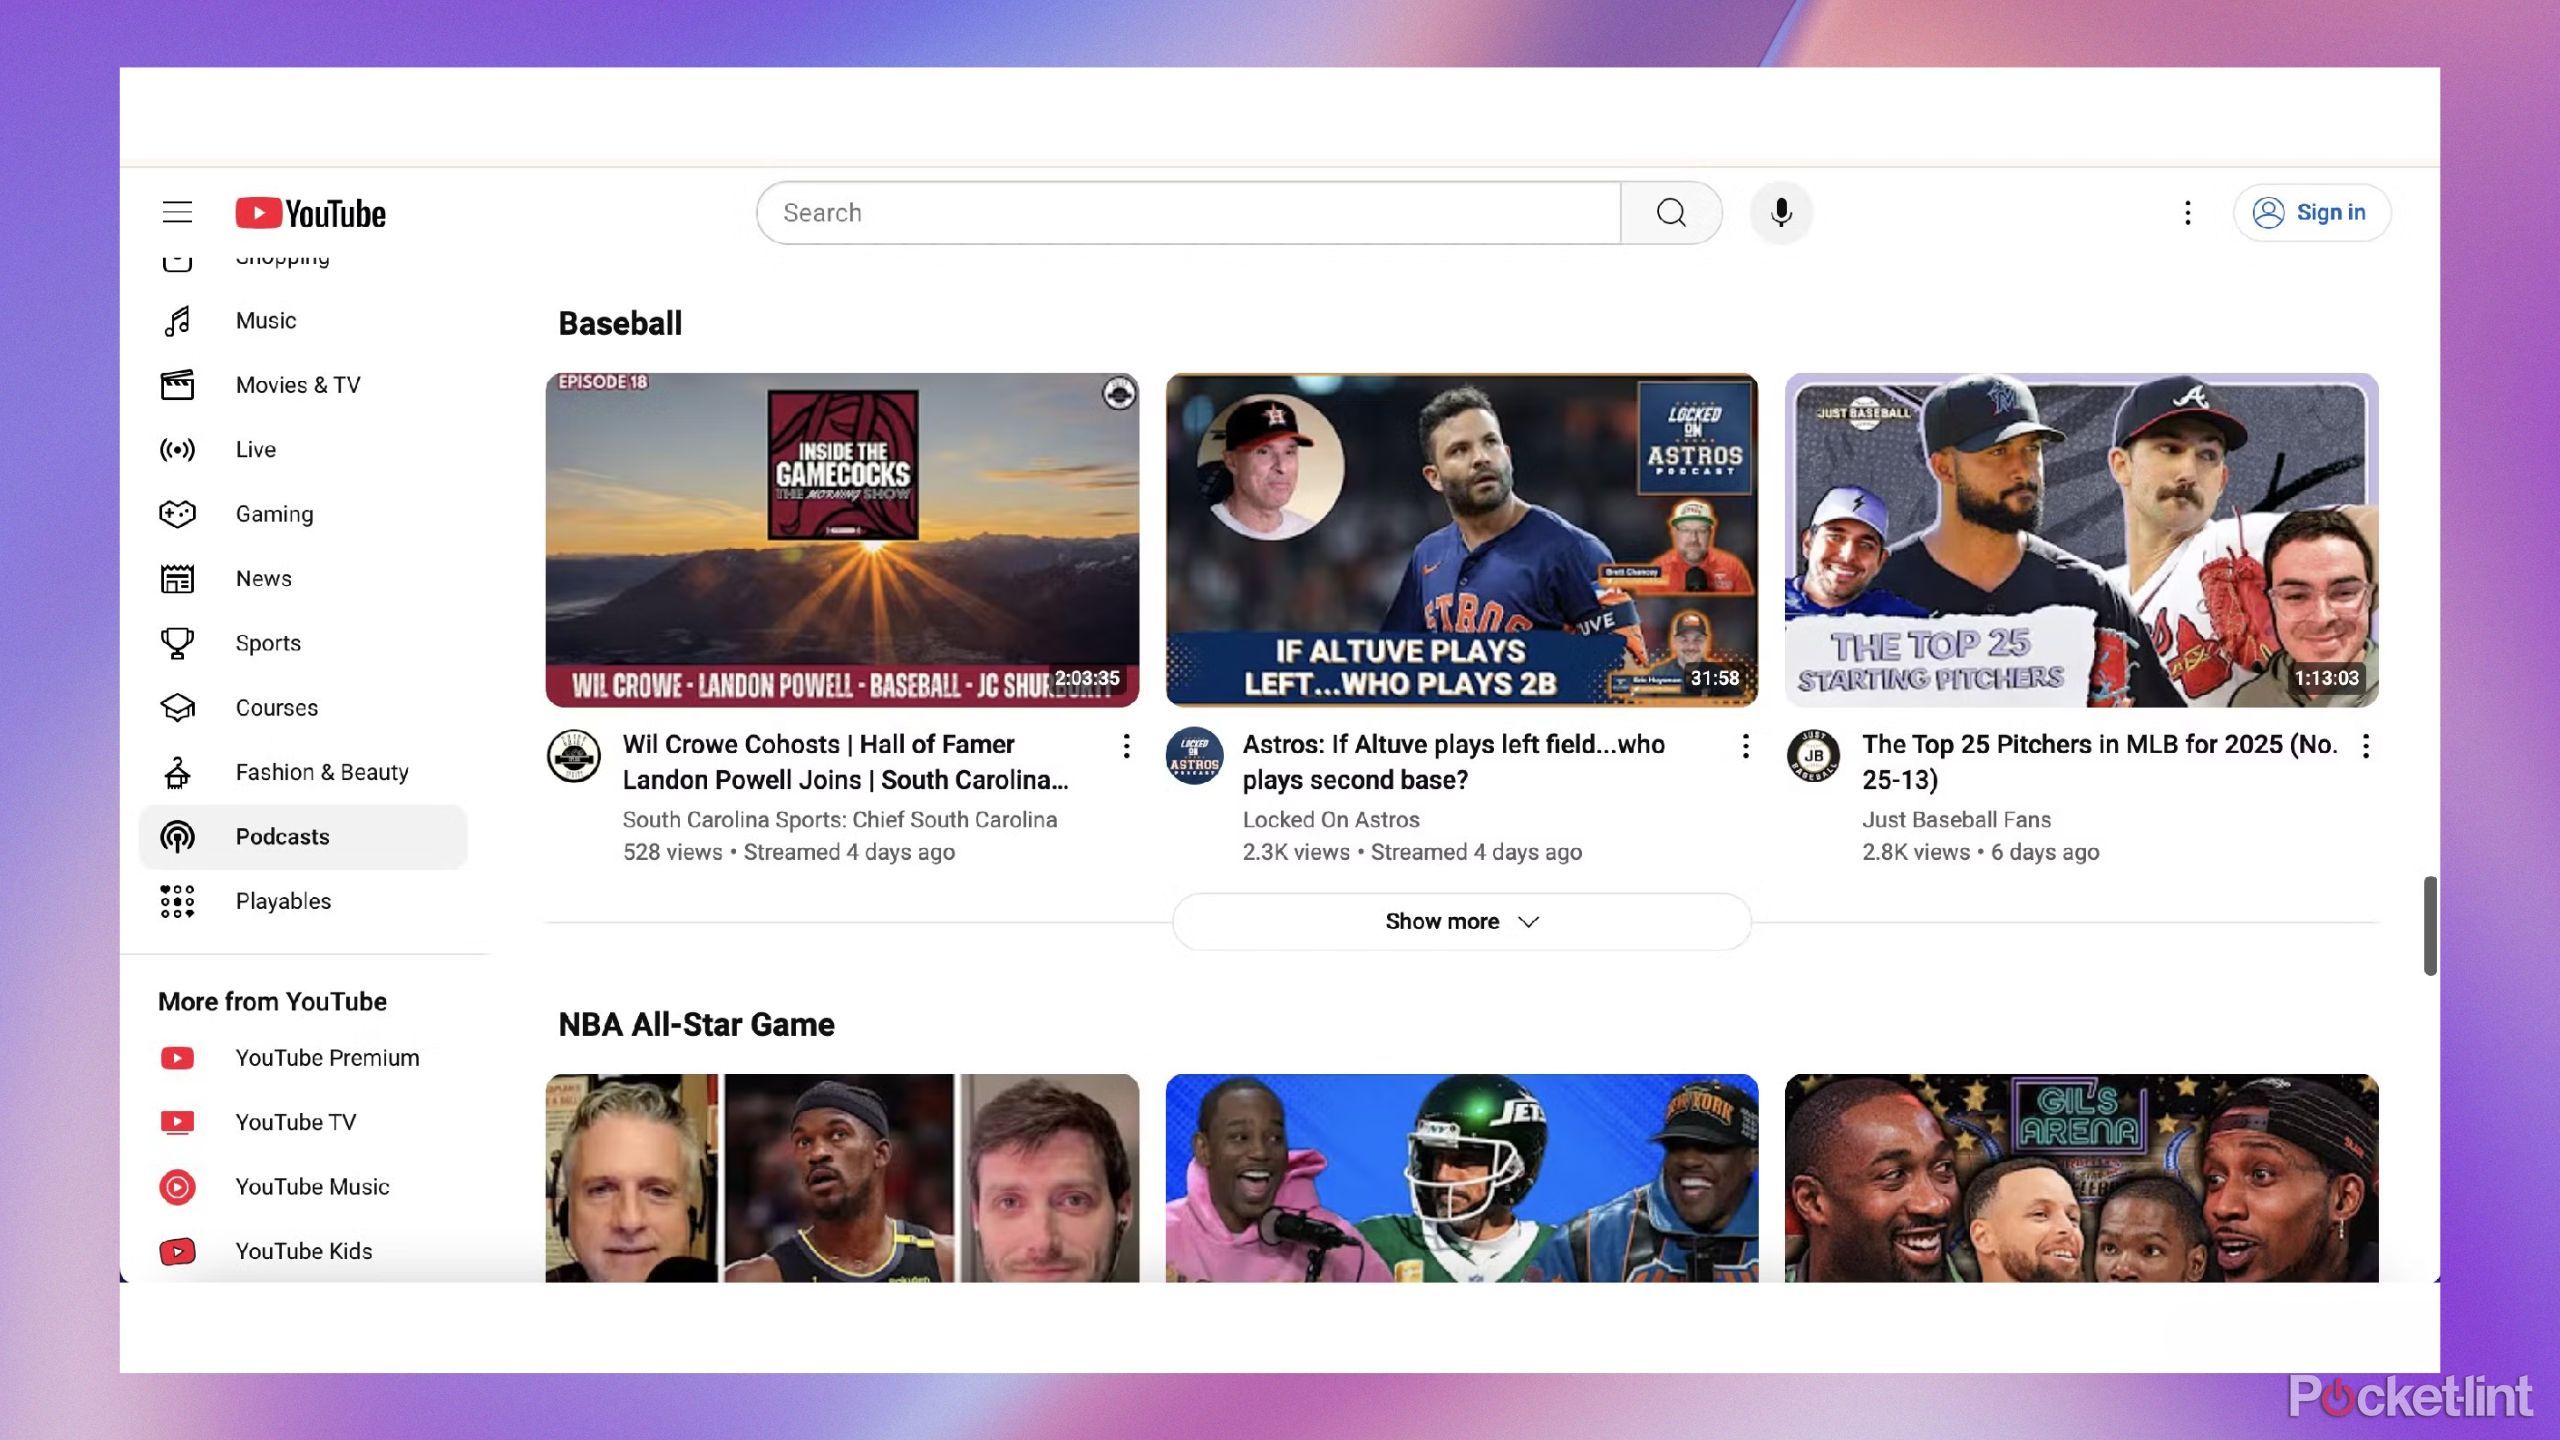Click the YouTube Premium logo icon
The image size is (2560, 1440).
click(x=177, y=1058)
